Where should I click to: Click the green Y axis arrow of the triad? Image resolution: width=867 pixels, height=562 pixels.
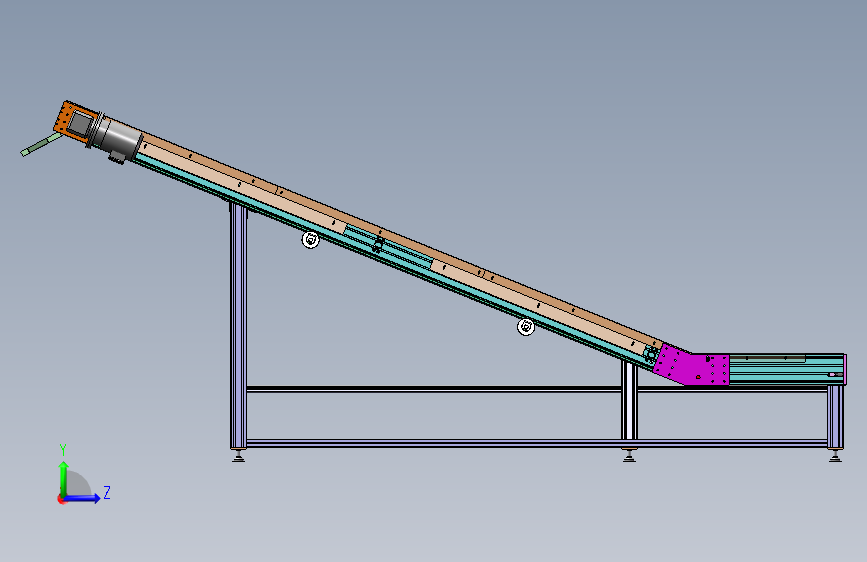coord(64,478)
